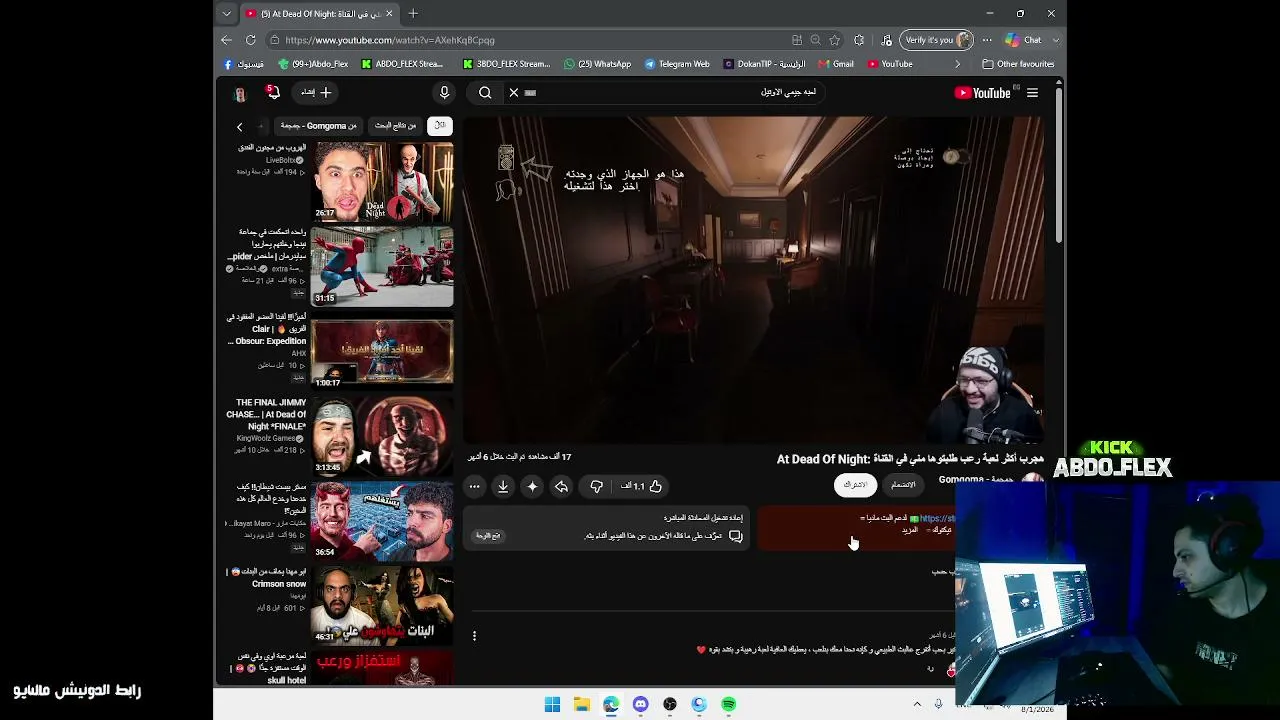Click the white Subscribe button
Viewport: 1280px width, 720px height.
click(x=855, y=485)
